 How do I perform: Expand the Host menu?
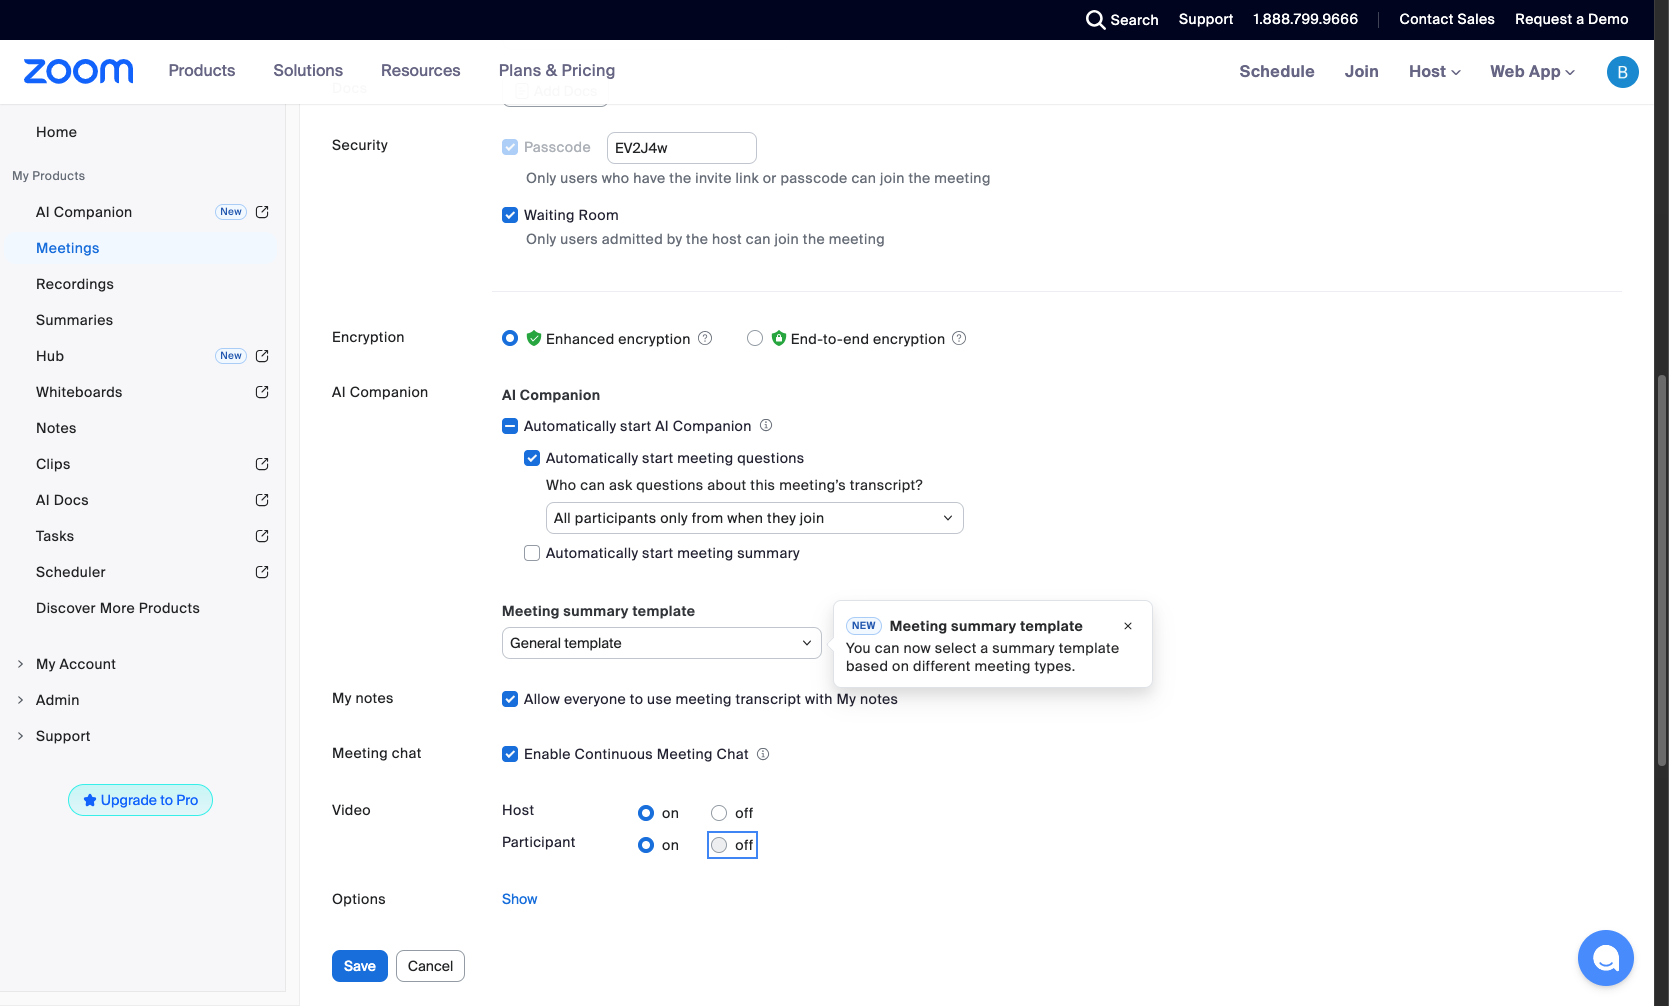1435,71
